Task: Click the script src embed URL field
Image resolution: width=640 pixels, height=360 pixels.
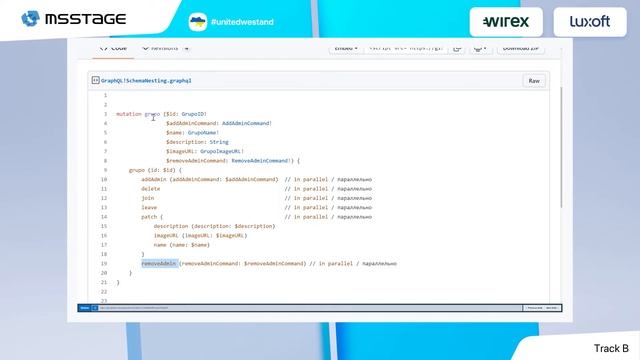Action: point(406,48)
